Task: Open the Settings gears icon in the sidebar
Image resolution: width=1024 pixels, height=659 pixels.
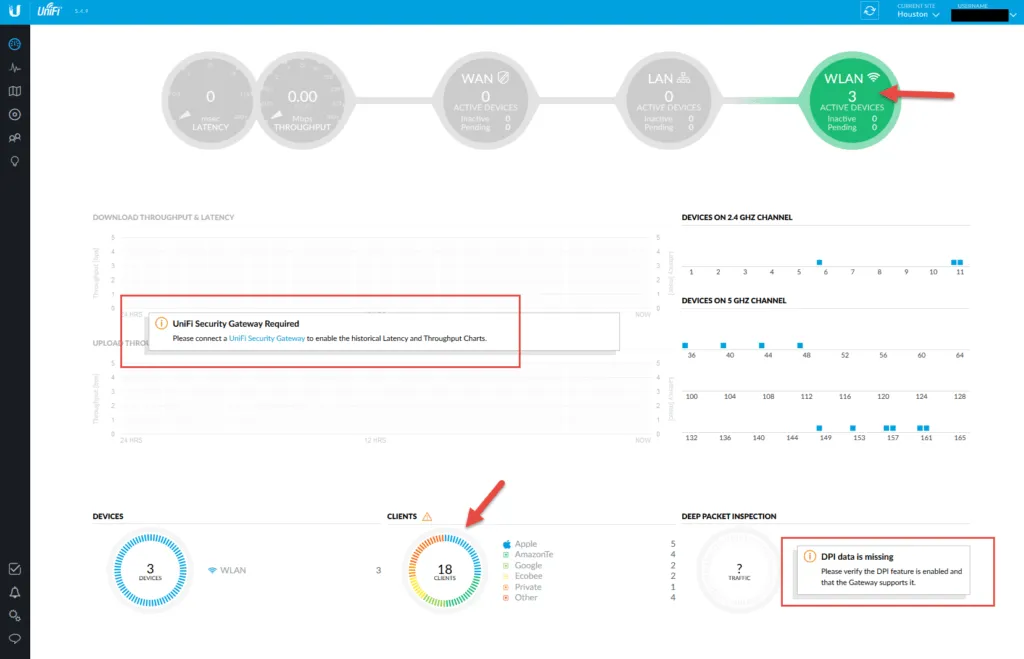Action: point(14,615)
